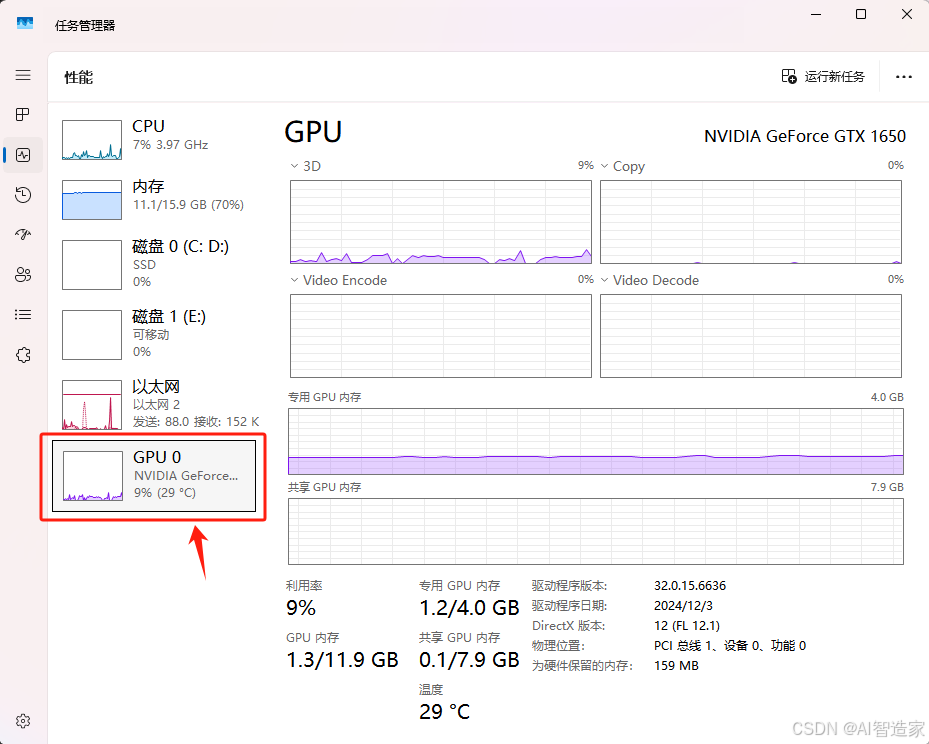Click the Task Manager app icon
Viewport: 929px width, 744px height.
tap(25, 24)
